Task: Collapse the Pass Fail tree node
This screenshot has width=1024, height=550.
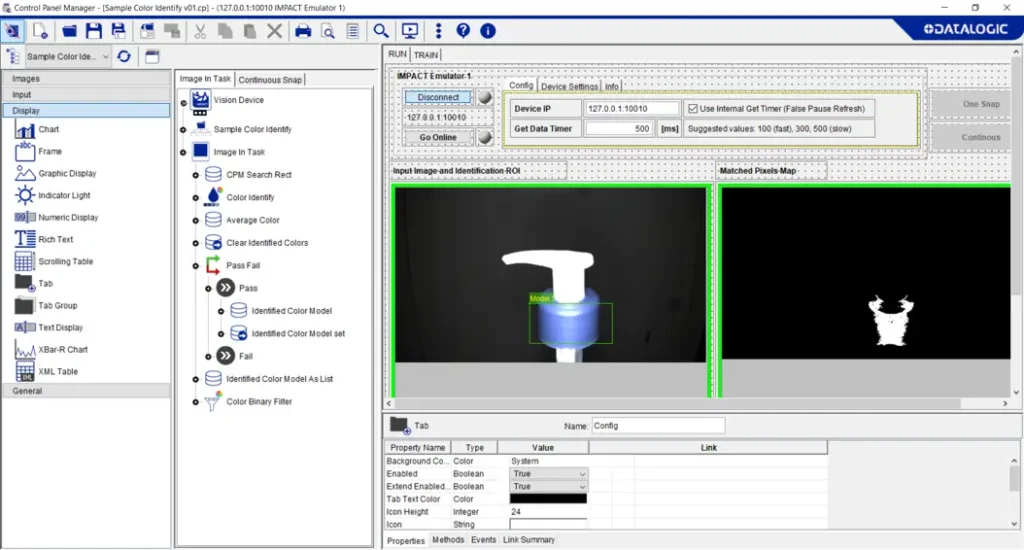Action: point(196,265)
